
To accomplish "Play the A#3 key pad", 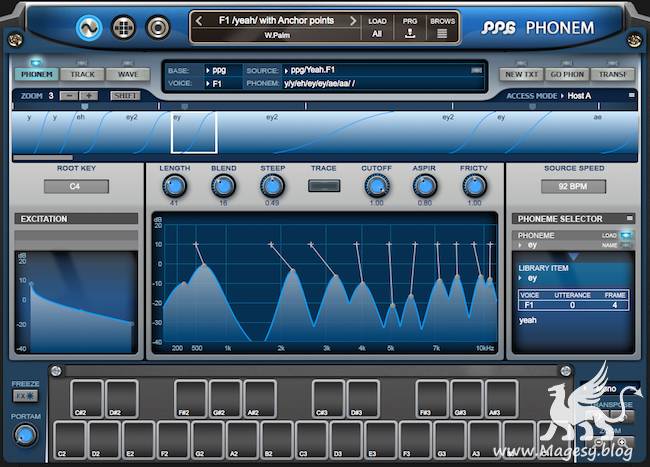I will pyautogui.click(x=502, y=398).
